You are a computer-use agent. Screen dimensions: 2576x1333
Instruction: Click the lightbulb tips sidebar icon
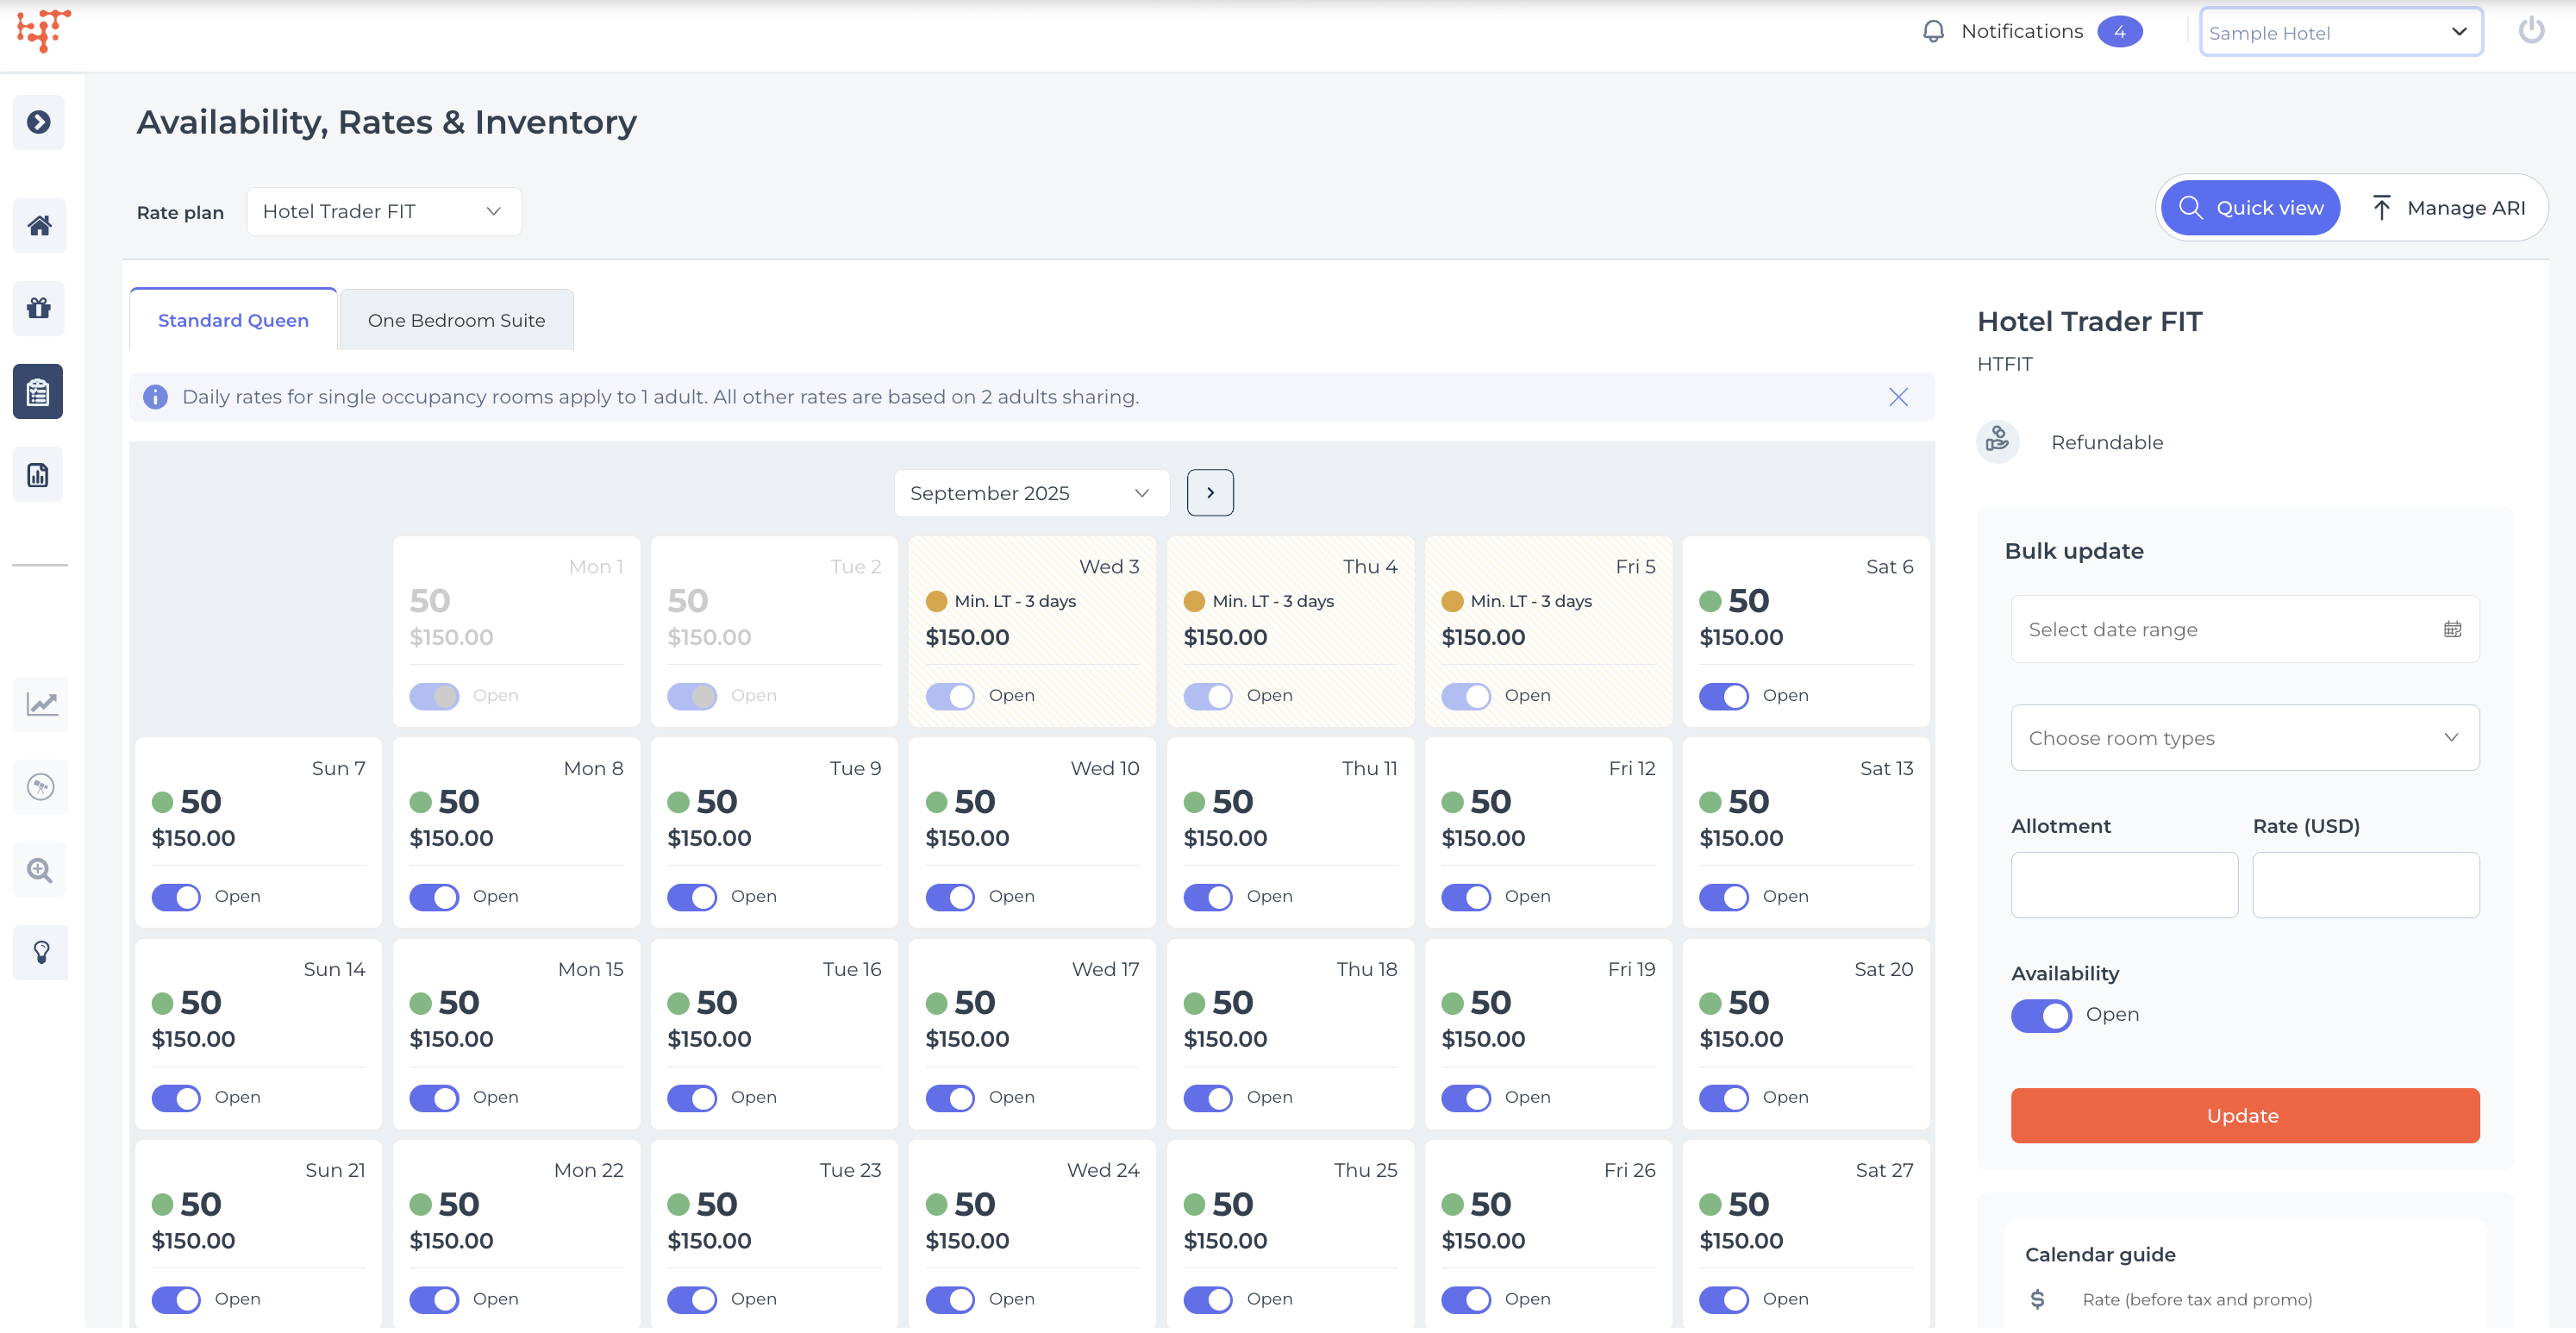tap(41, 952)
